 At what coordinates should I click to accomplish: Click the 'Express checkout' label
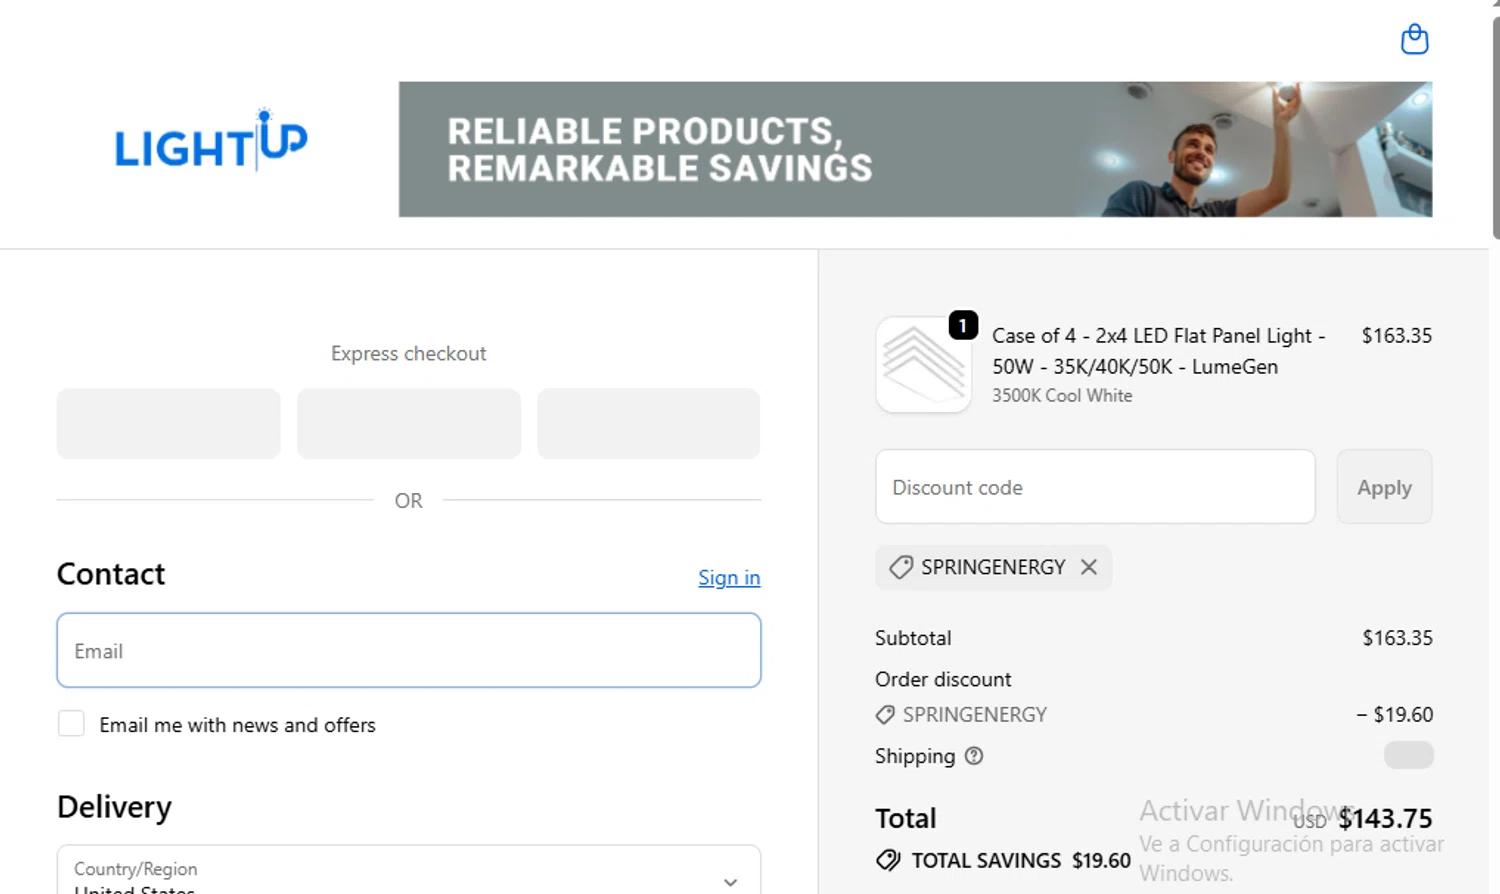408,353
